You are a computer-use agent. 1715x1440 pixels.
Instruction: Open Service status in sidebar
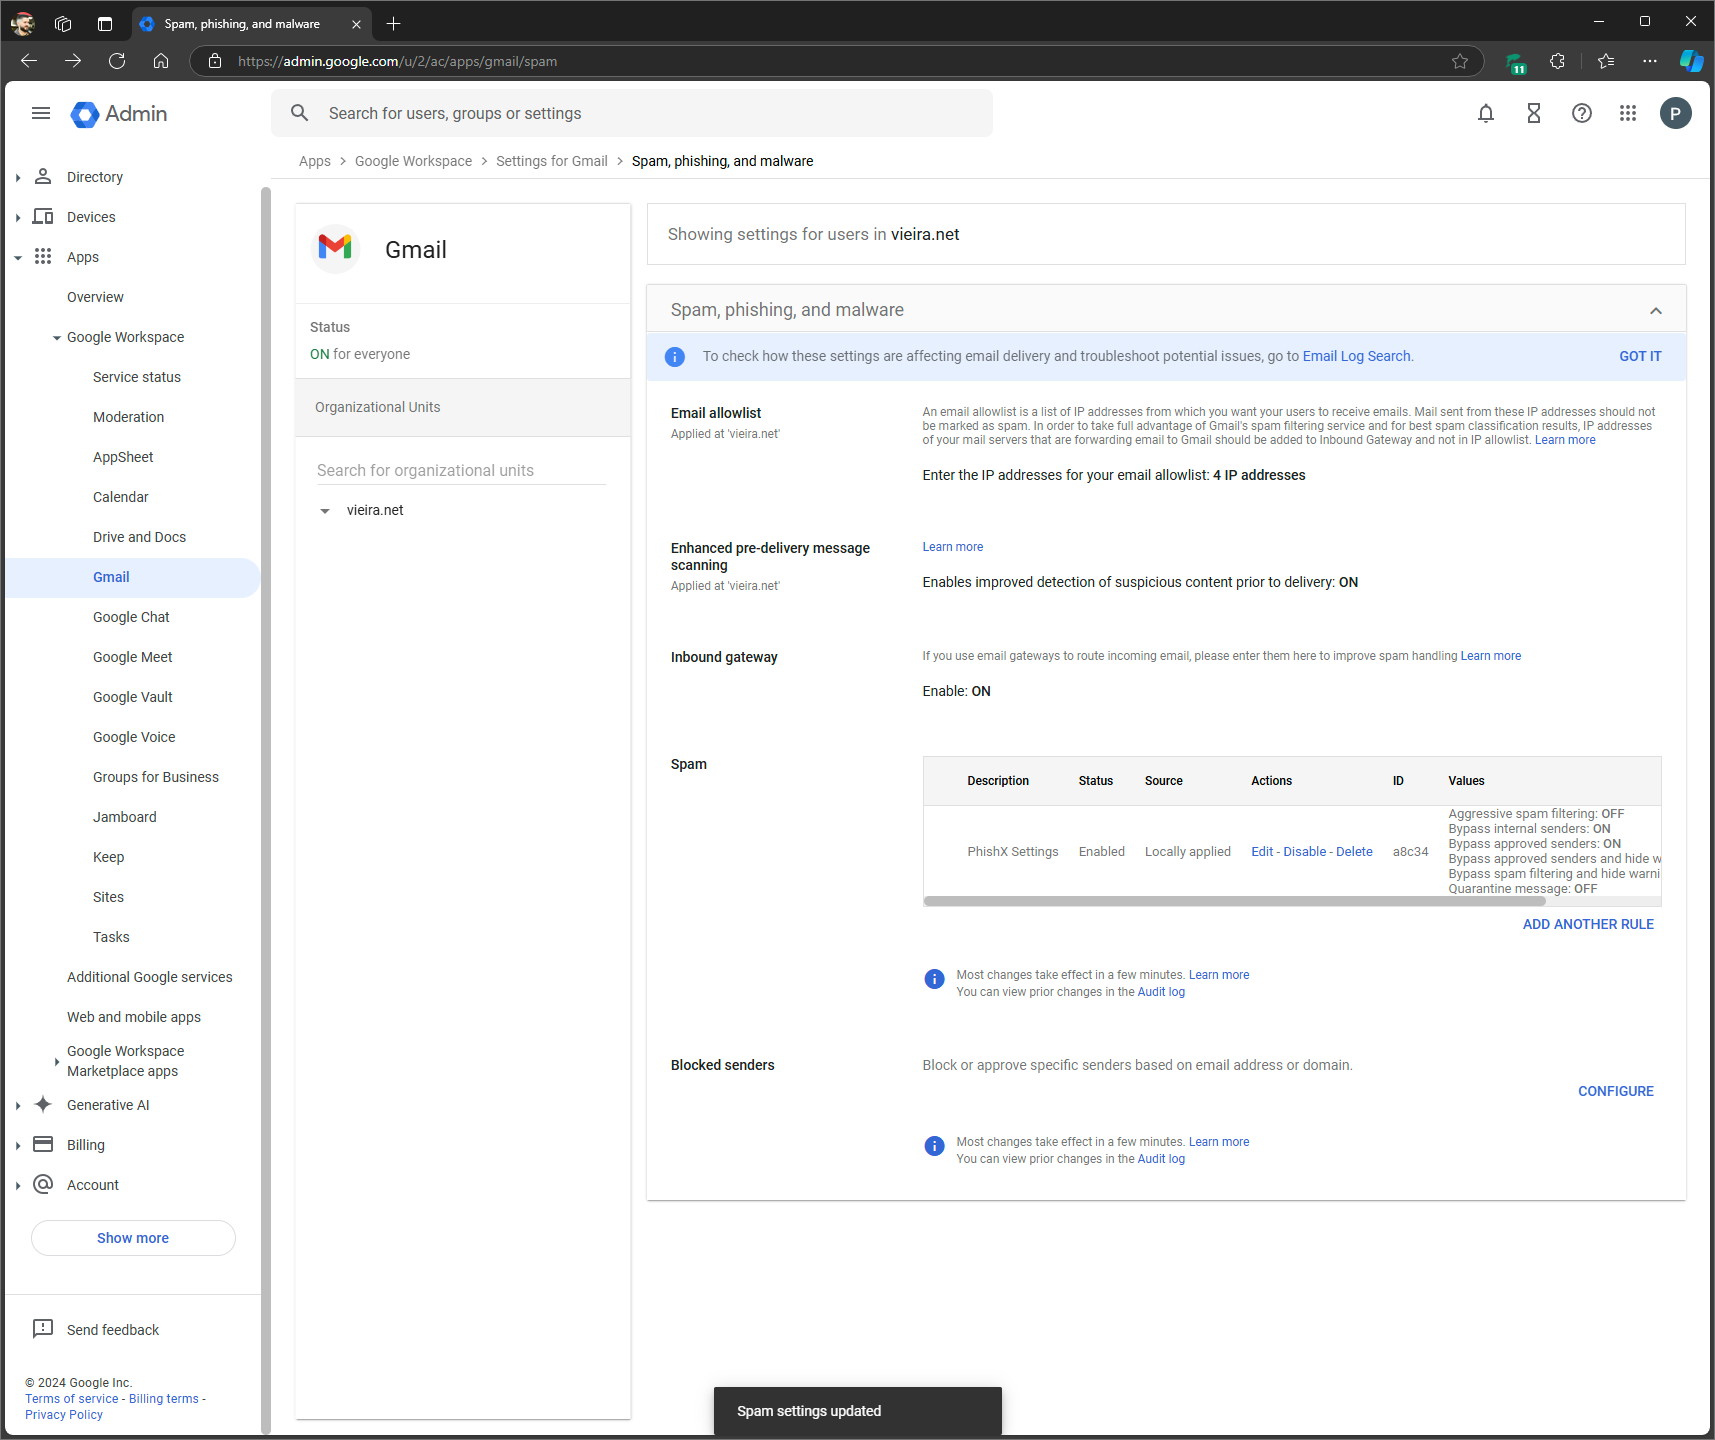click(x=137, y=377)
